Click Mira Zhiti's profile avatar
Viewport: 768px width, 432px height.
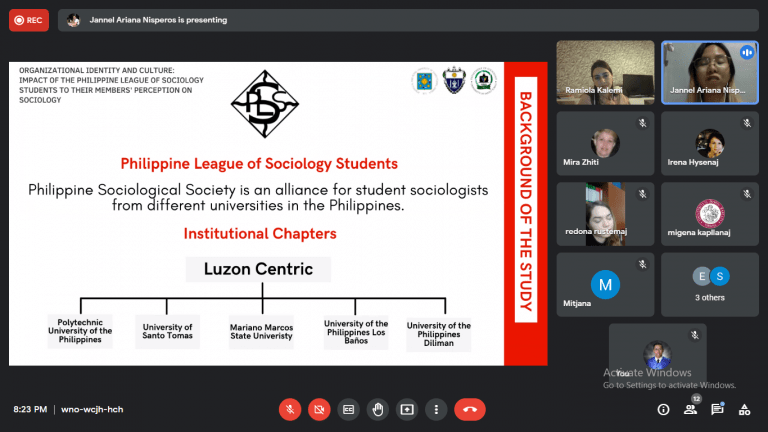[x=605, y=143]
